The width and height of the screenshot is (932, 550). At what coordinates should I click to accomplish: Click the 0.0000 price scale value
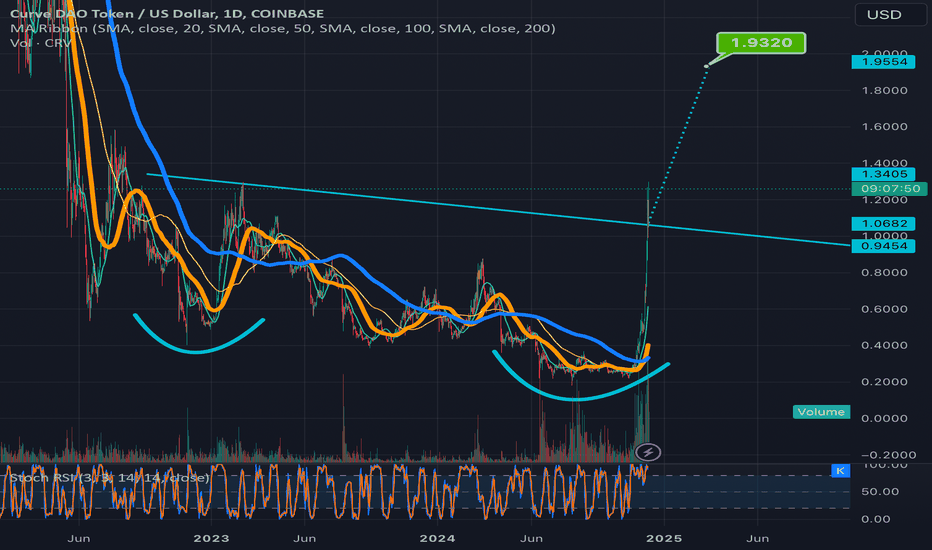pos(884,418)
